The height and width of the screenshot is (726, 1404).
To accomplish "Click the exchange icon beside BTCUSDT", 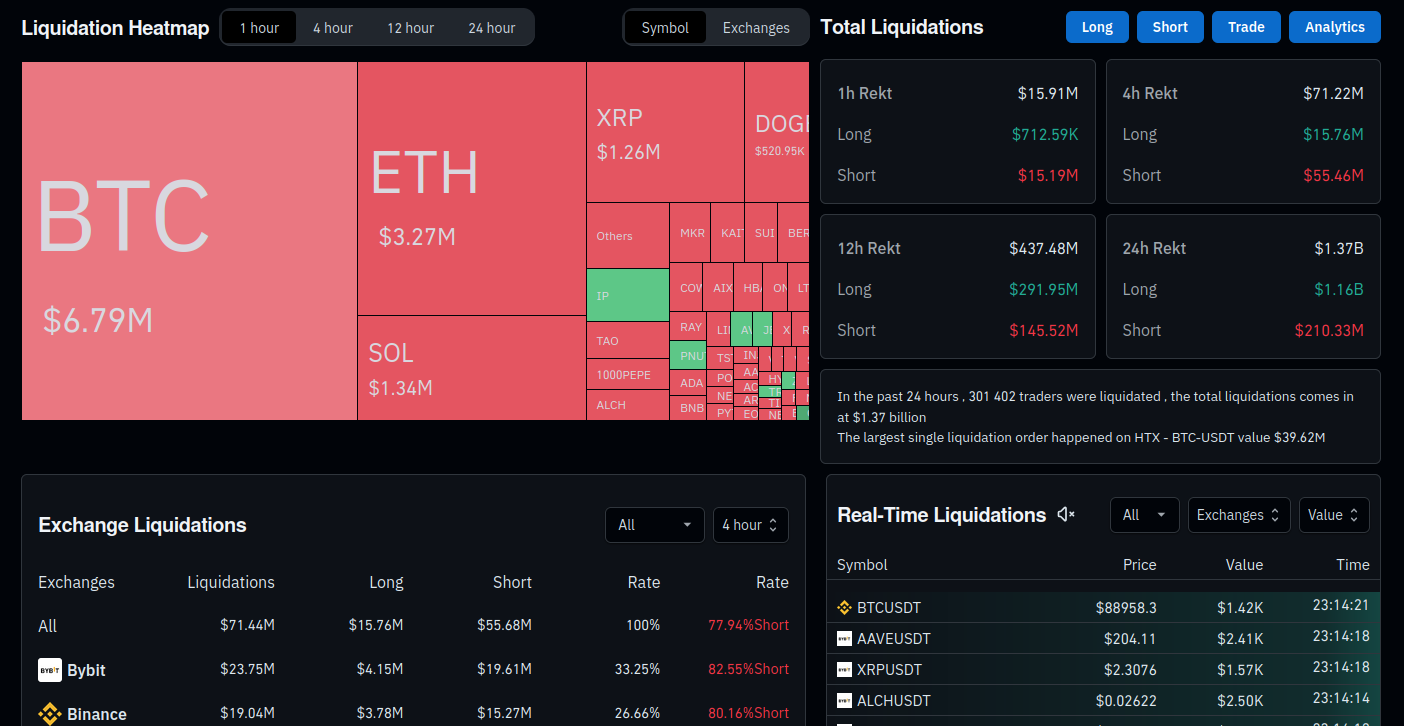I will click(844, 607).
